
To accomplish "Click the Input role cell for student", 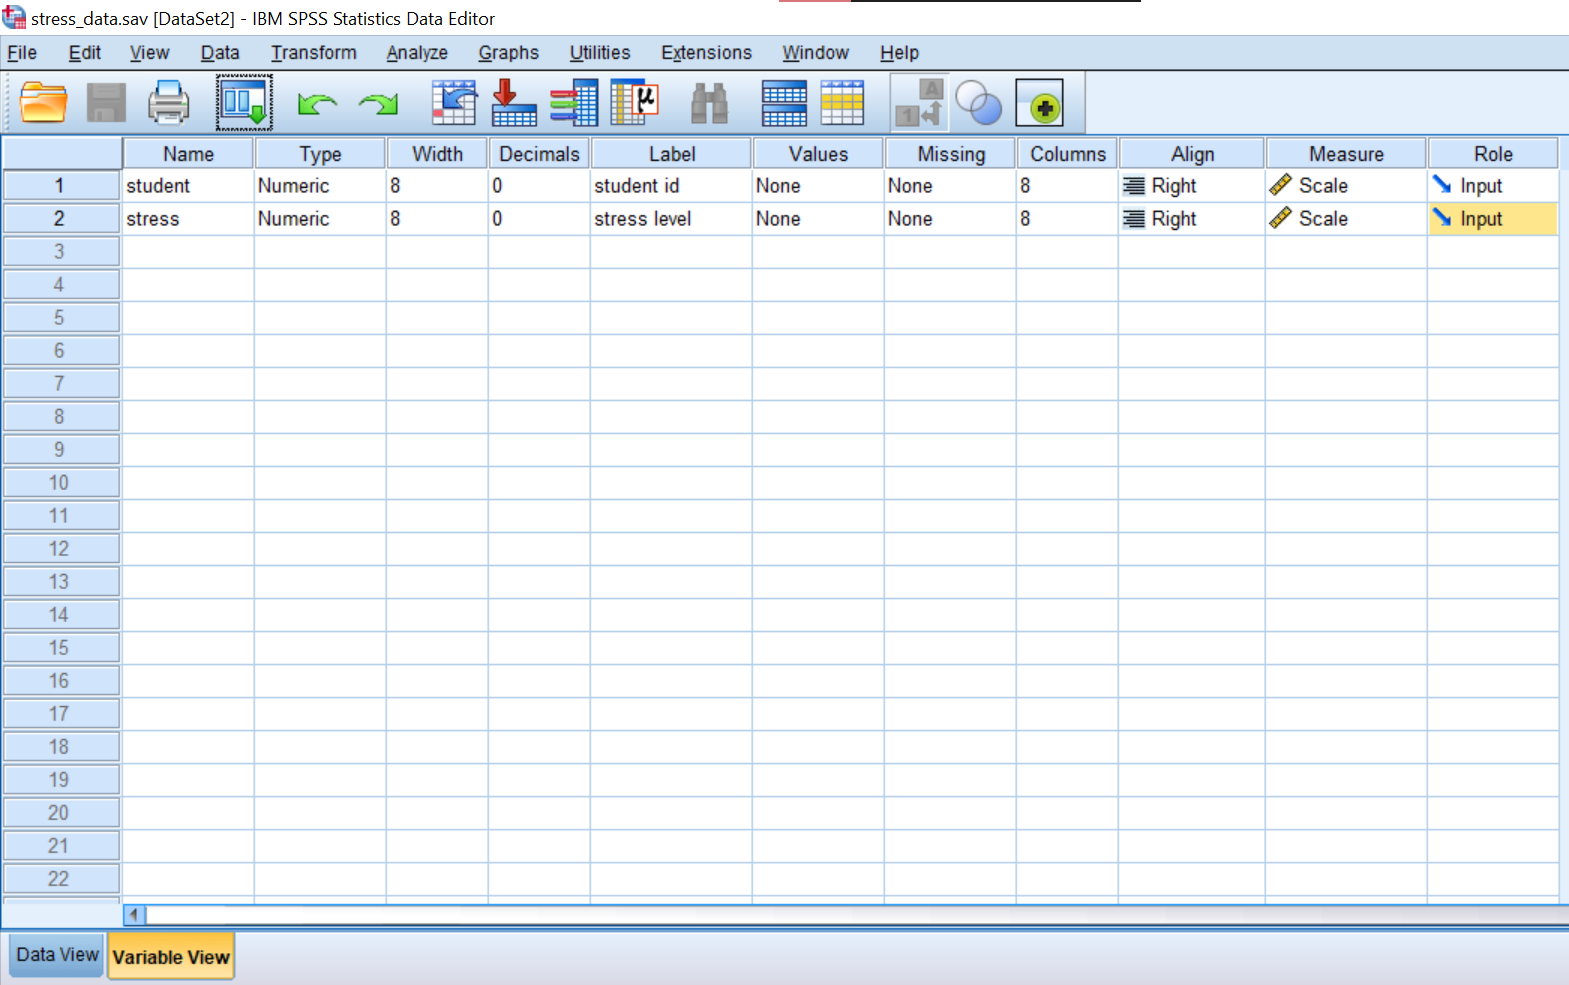I will pyautogui.click(x=1493, y=186).
